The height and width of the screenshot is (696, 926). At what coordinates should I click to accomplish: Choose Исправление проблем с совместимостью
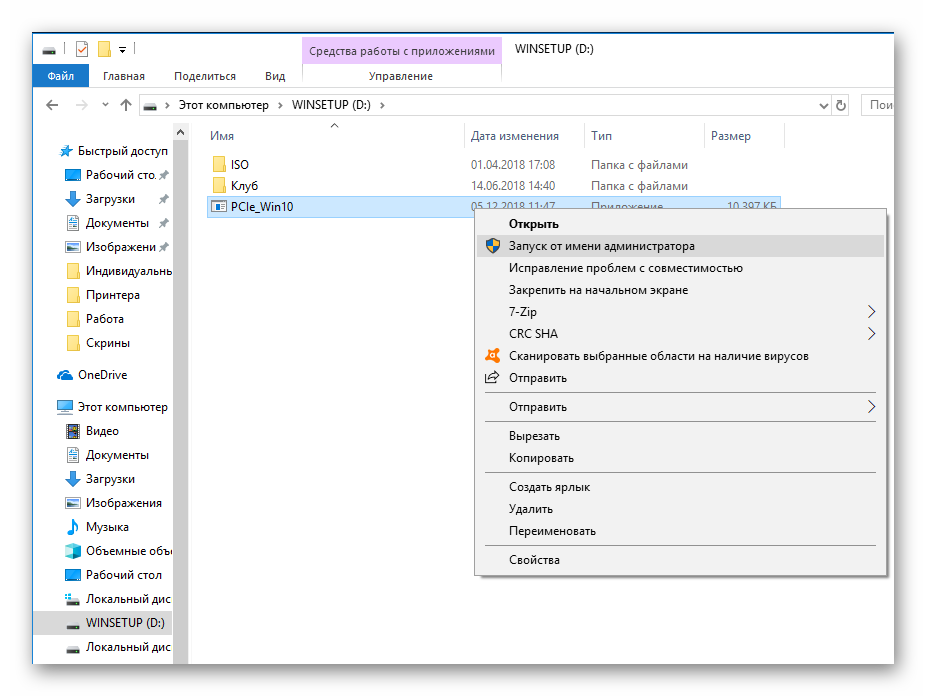pos(680,268)
